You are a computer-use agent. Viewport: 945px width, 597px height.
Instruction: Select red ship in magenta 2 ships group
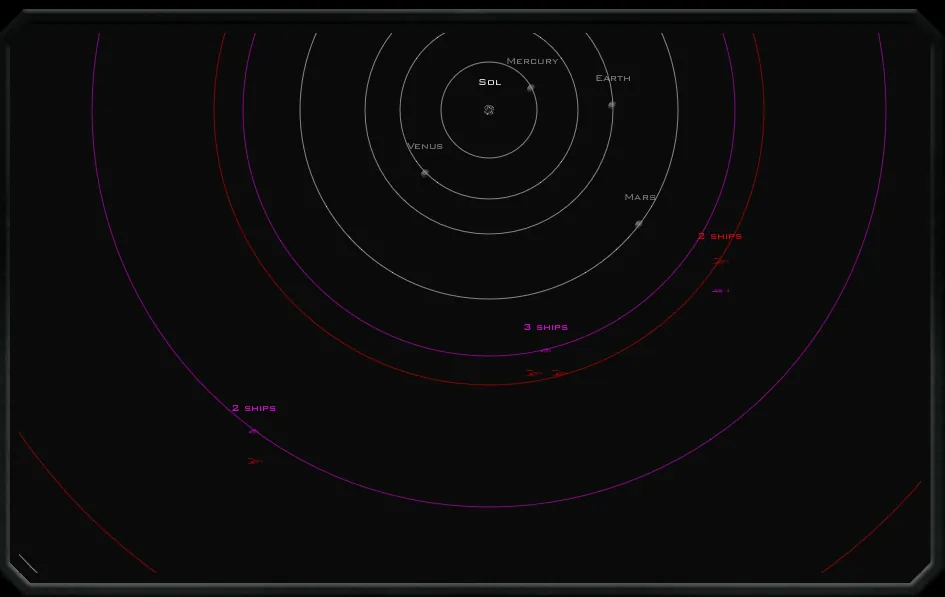tap(255, 461)
